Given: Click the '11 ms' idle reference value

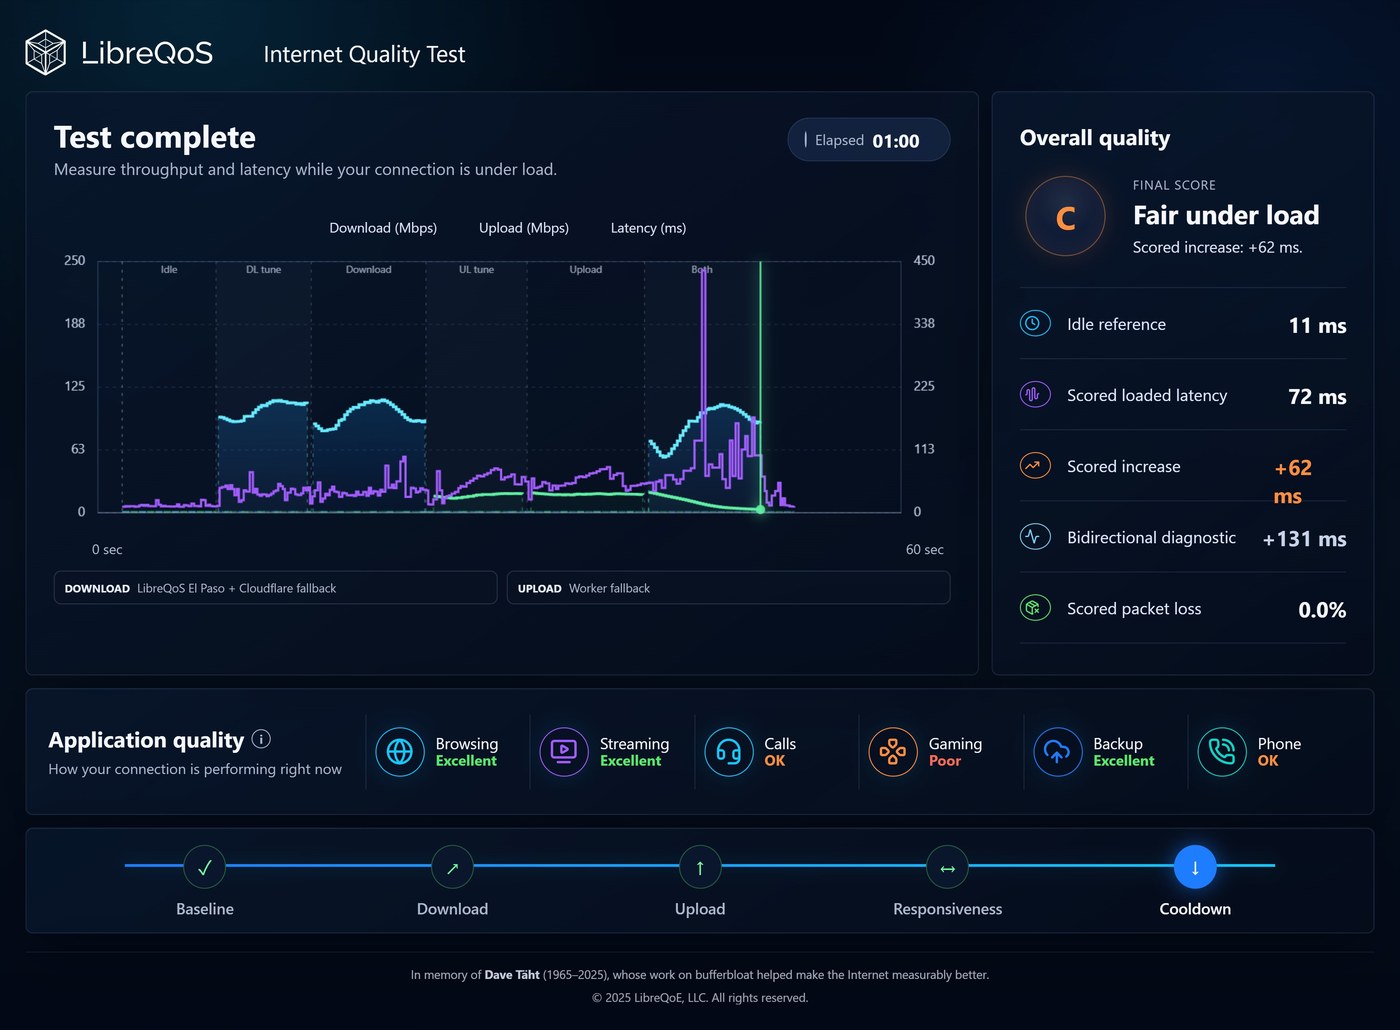Looking at the screenshot, I should [1317, 325].
